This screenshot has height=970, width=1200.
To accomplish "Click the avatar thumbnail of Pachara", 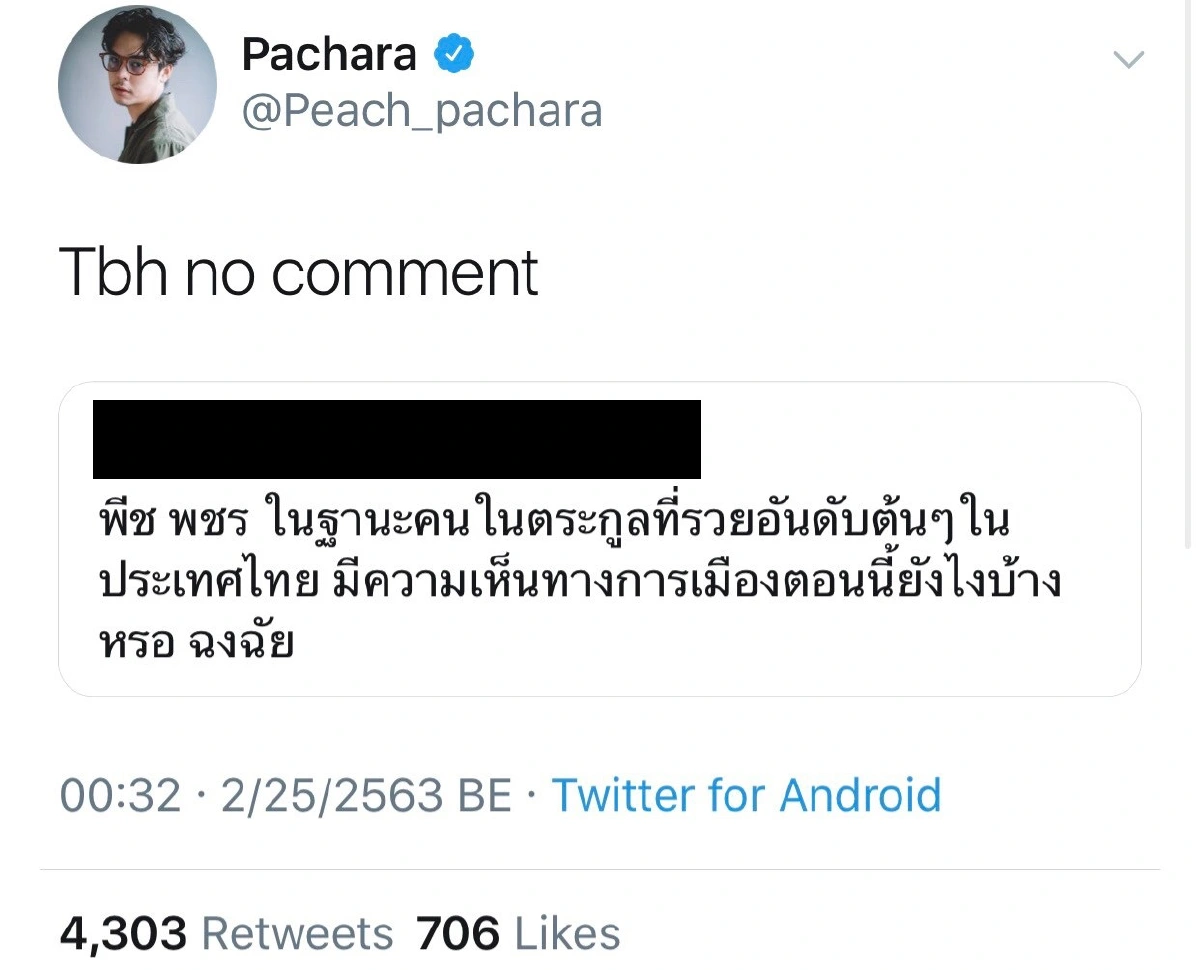I will [137, 85].
